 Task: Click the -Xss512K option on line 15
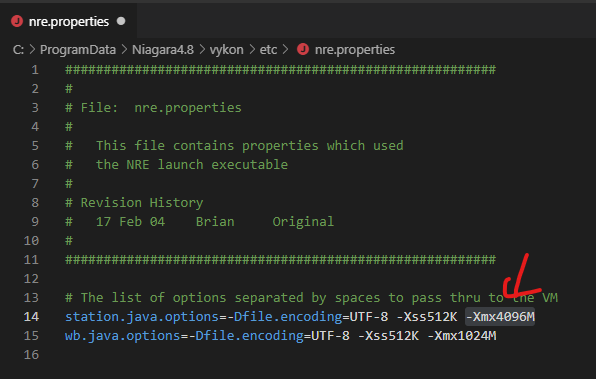pyautogui.click(x=388, y=336)
